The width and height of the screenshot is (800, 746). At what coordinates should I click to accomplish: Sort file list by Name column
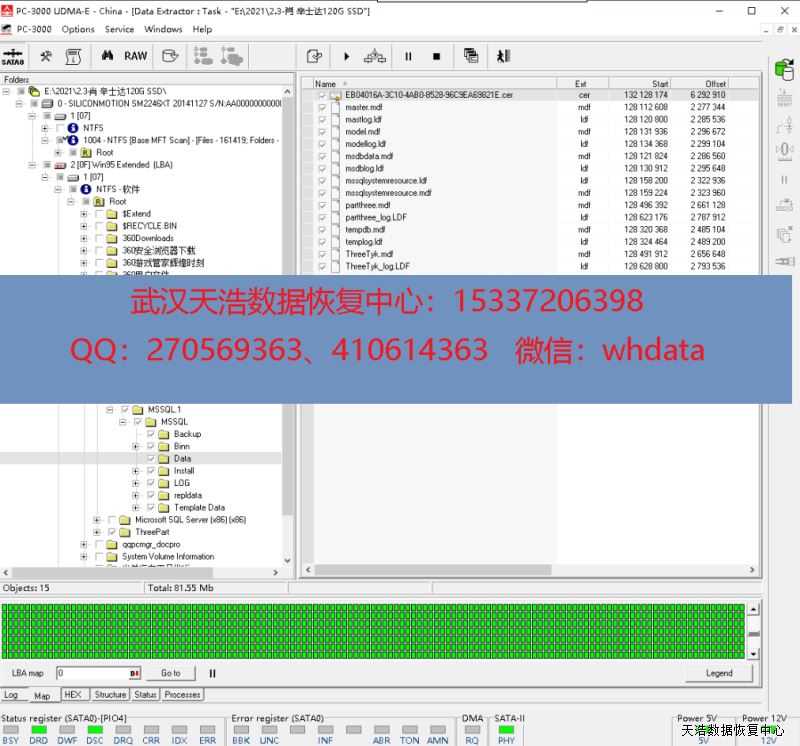click(x=434, y=83)
